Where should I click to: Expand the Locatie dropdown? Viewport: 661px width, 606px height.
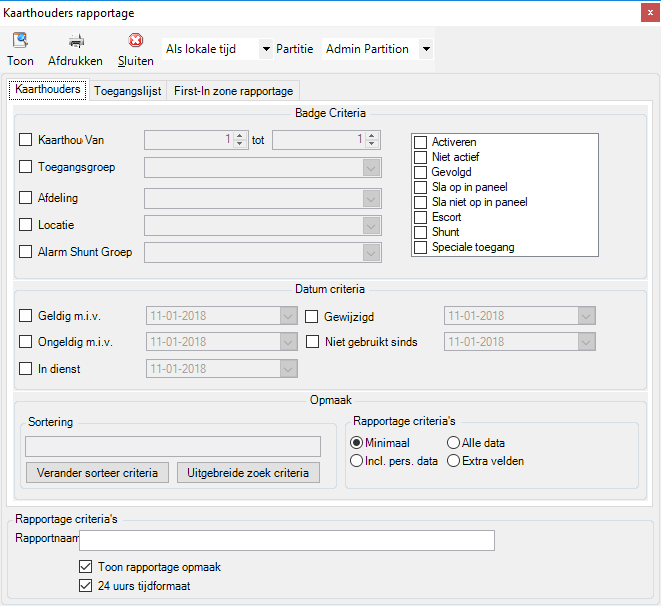click(371, 225)
